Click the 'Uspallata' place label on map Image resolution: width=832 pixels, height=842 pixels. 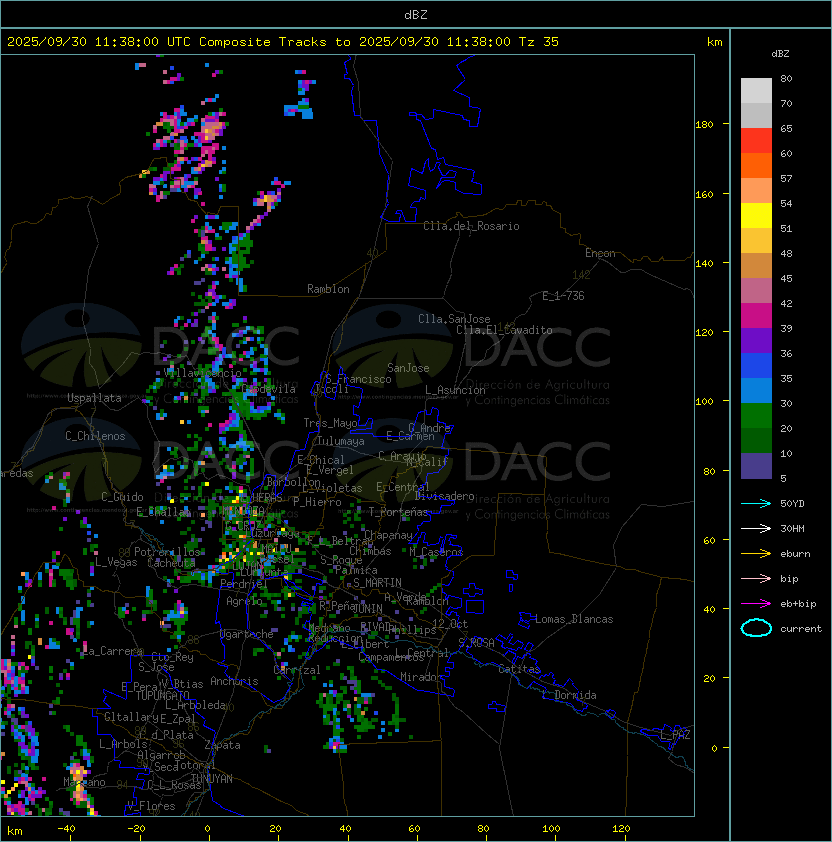[94, 398]
